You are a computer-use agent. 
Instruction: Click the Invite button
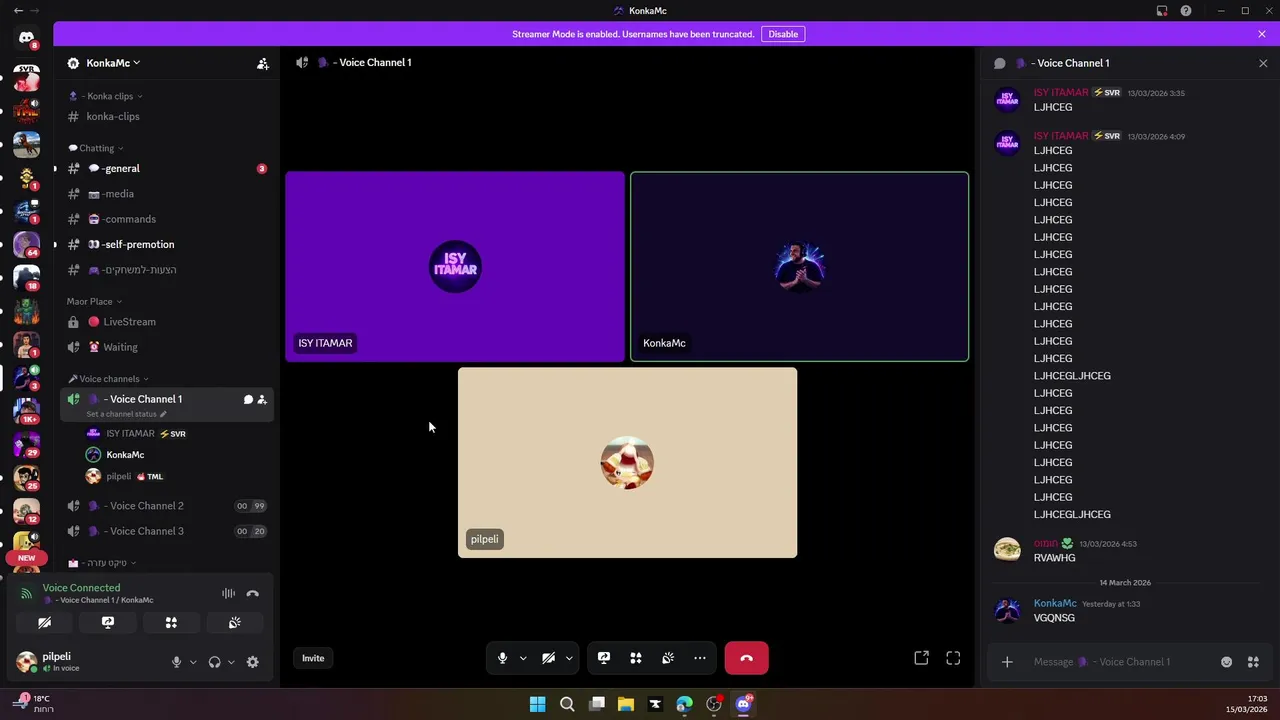point(313,658)
